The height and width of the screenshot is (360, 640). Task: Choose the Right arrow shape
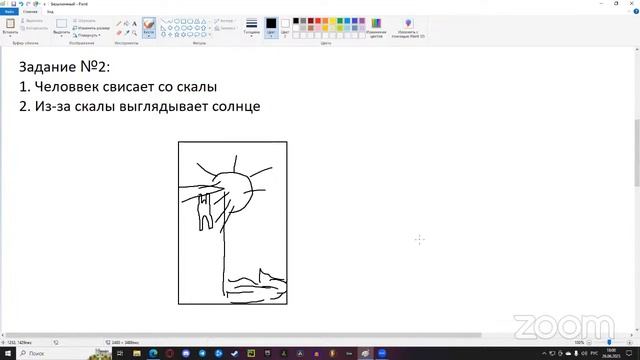click(x=190, y=28)
